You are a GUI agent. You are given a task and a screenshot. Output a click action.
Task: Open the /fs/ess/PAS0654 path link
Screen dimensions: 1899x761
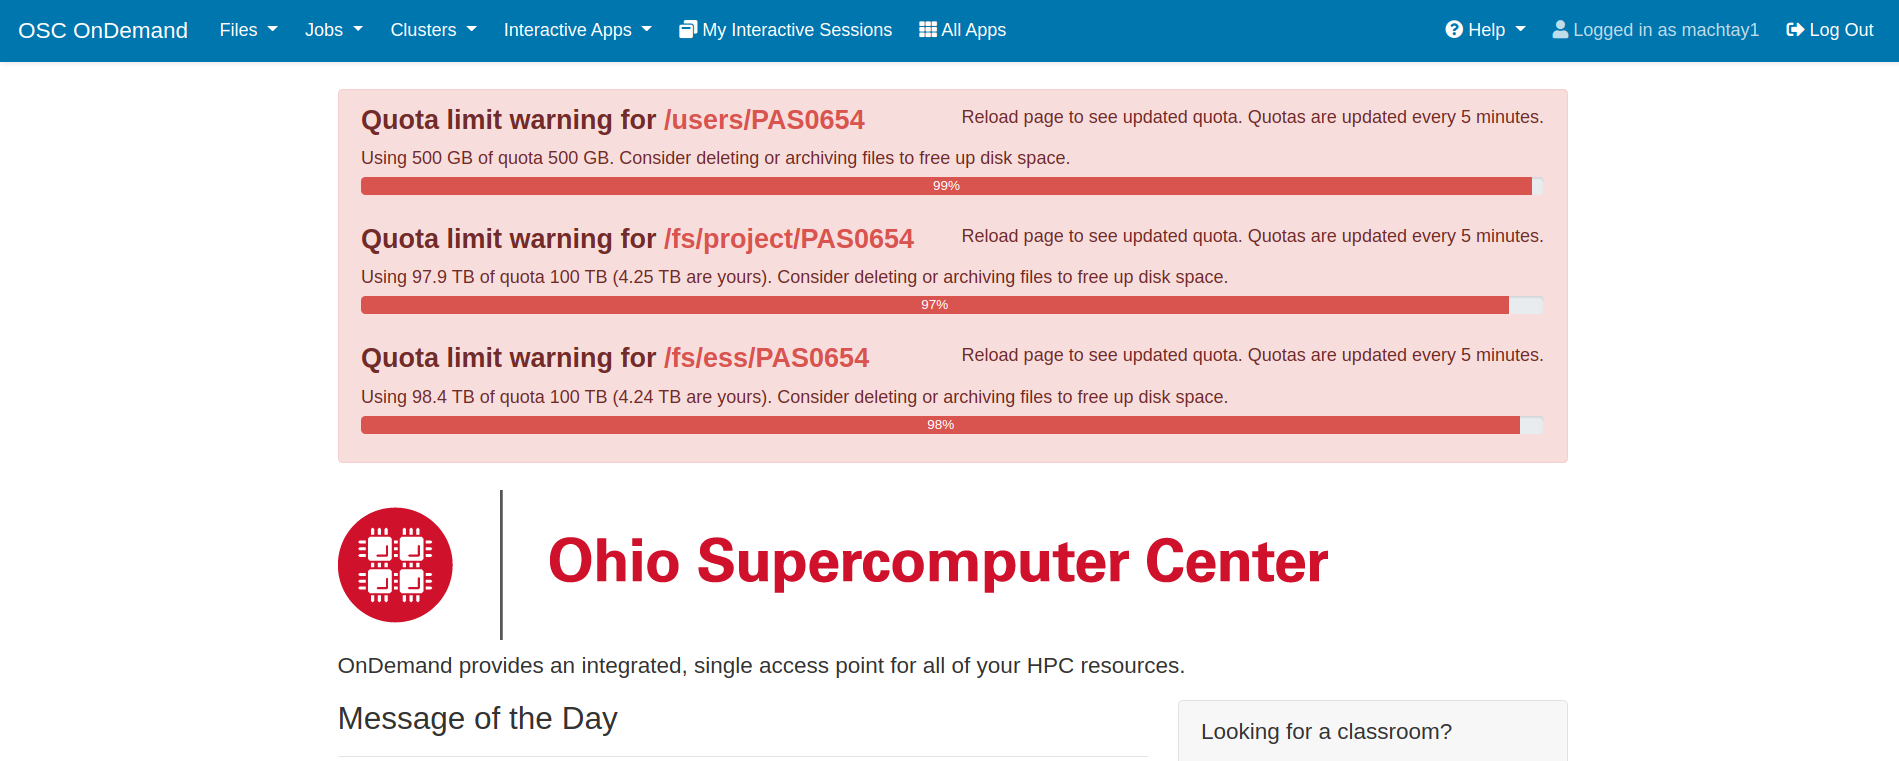pos(766,358)
